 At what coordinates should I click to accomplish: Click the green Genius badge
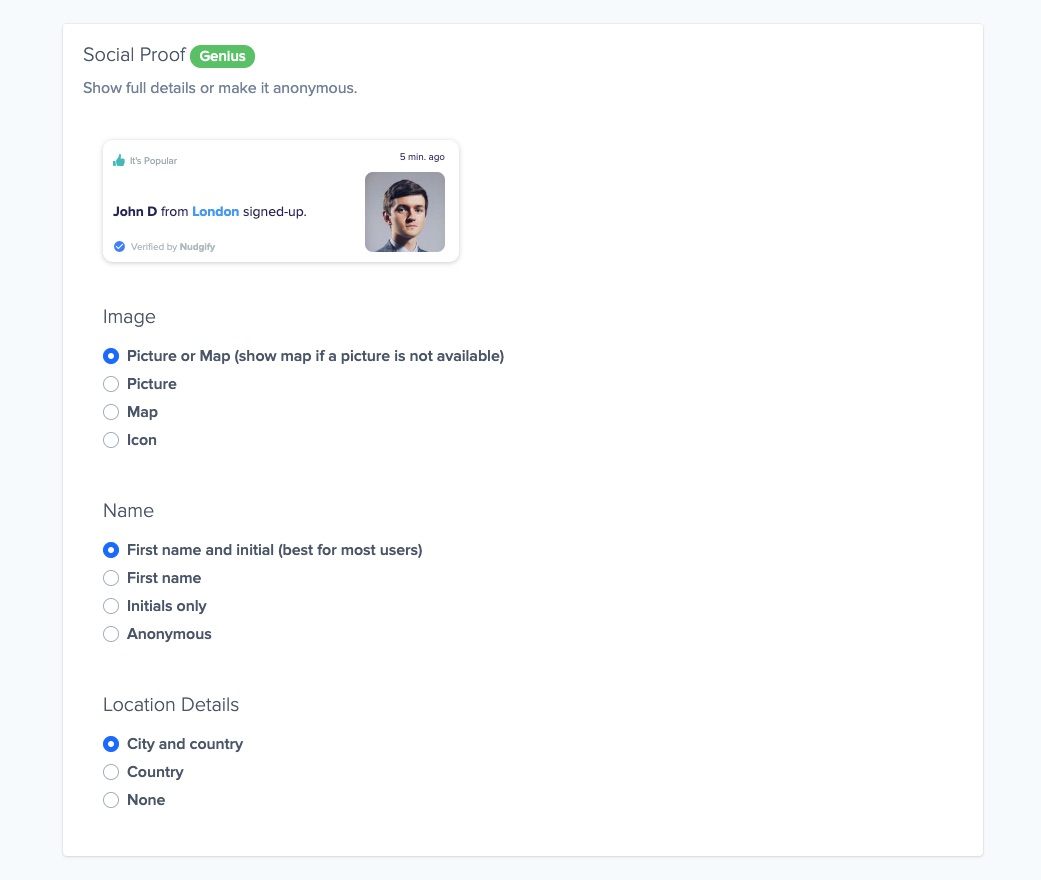(x=222, y=56)
